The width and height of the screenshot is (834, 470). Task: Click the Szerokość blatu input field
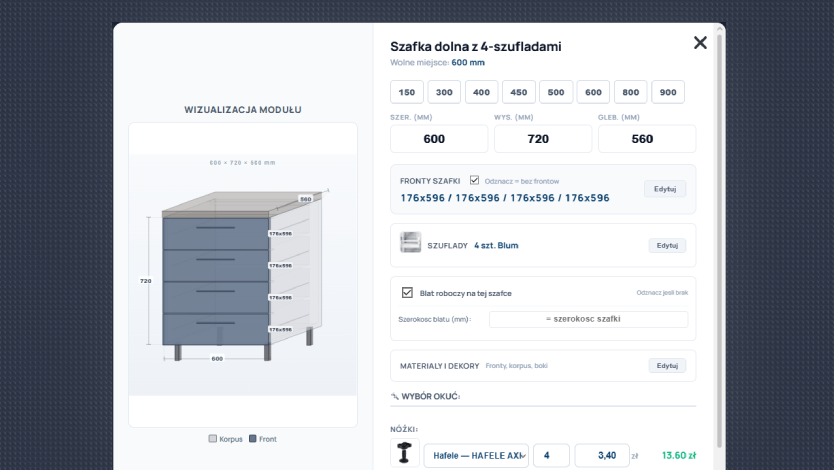pyautogui.click(x=588, y=319)
